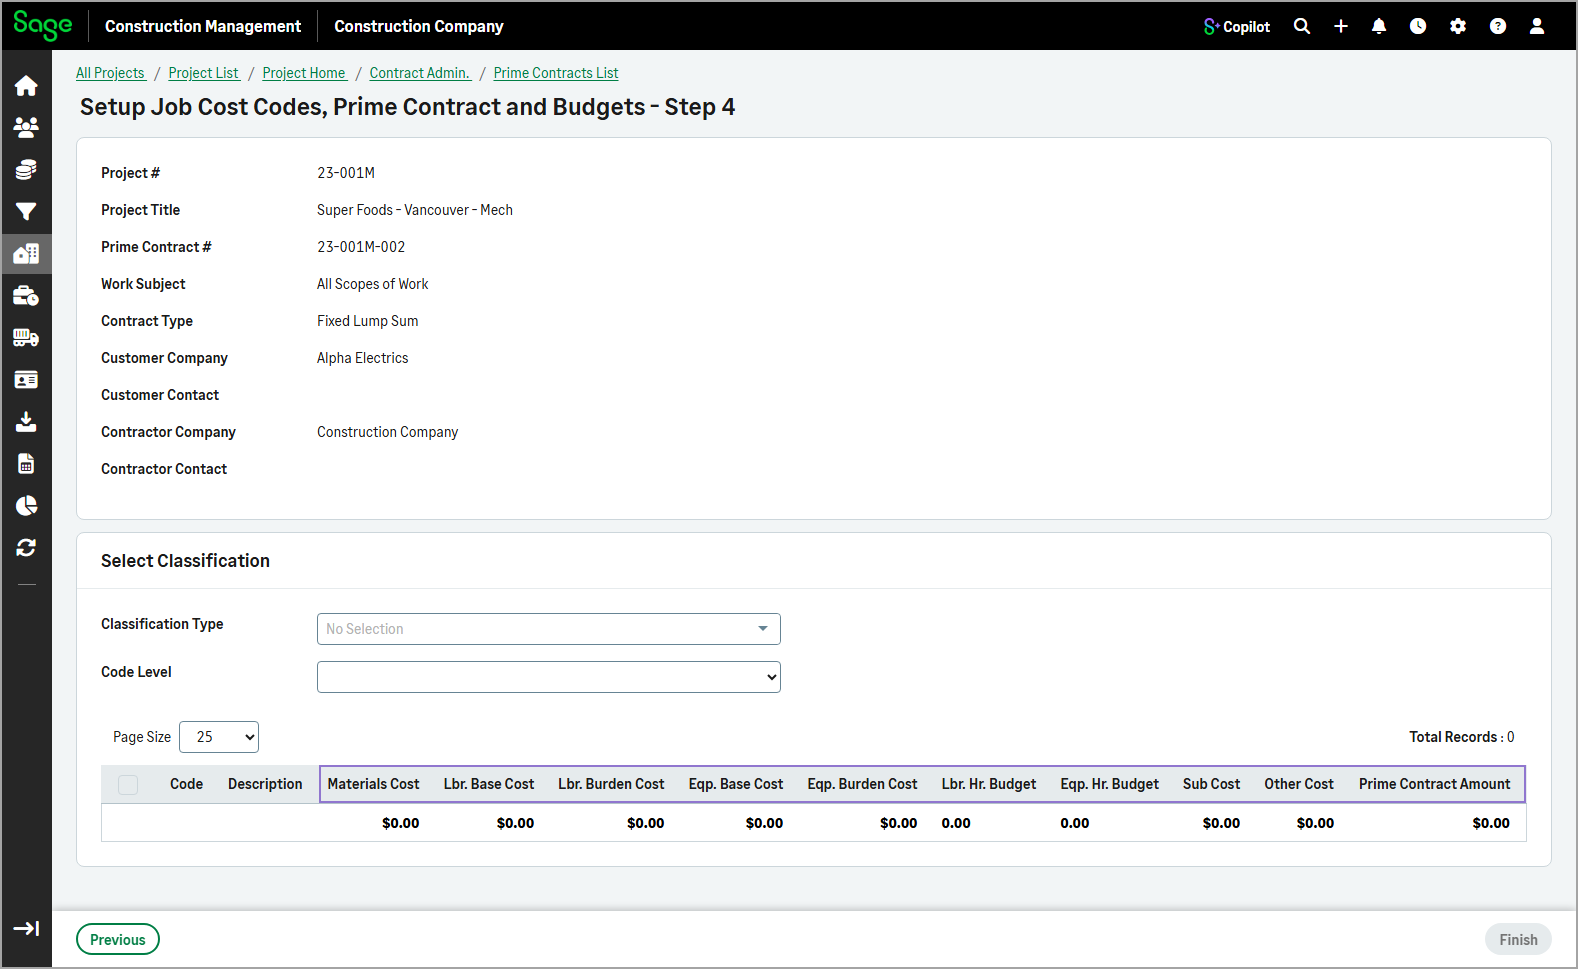
Task: Toggle the select-all checkbox in table header
Action: (x=128, y=785)
